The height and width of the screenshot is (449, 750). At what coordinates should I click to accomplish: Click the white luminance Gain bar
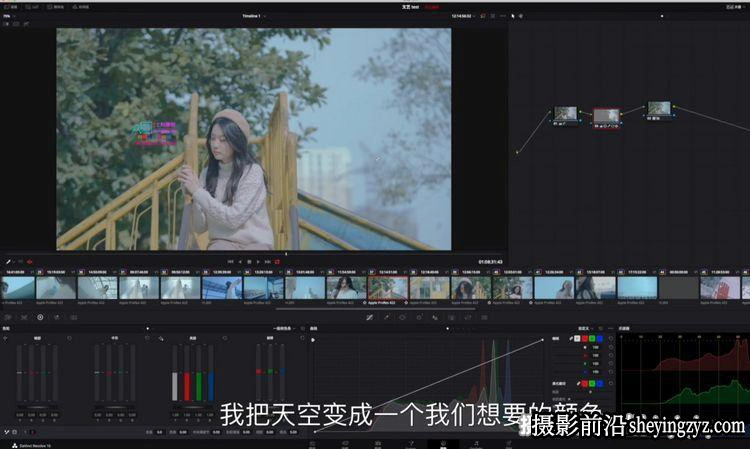click(x=175, y=386)
